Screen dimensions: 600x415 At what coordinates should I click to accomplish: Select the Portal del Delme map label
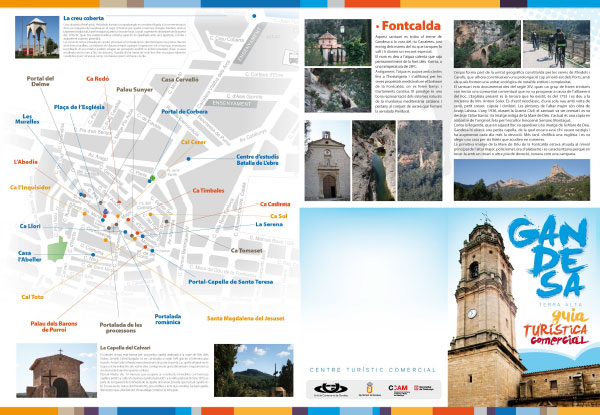click(40, 83)
